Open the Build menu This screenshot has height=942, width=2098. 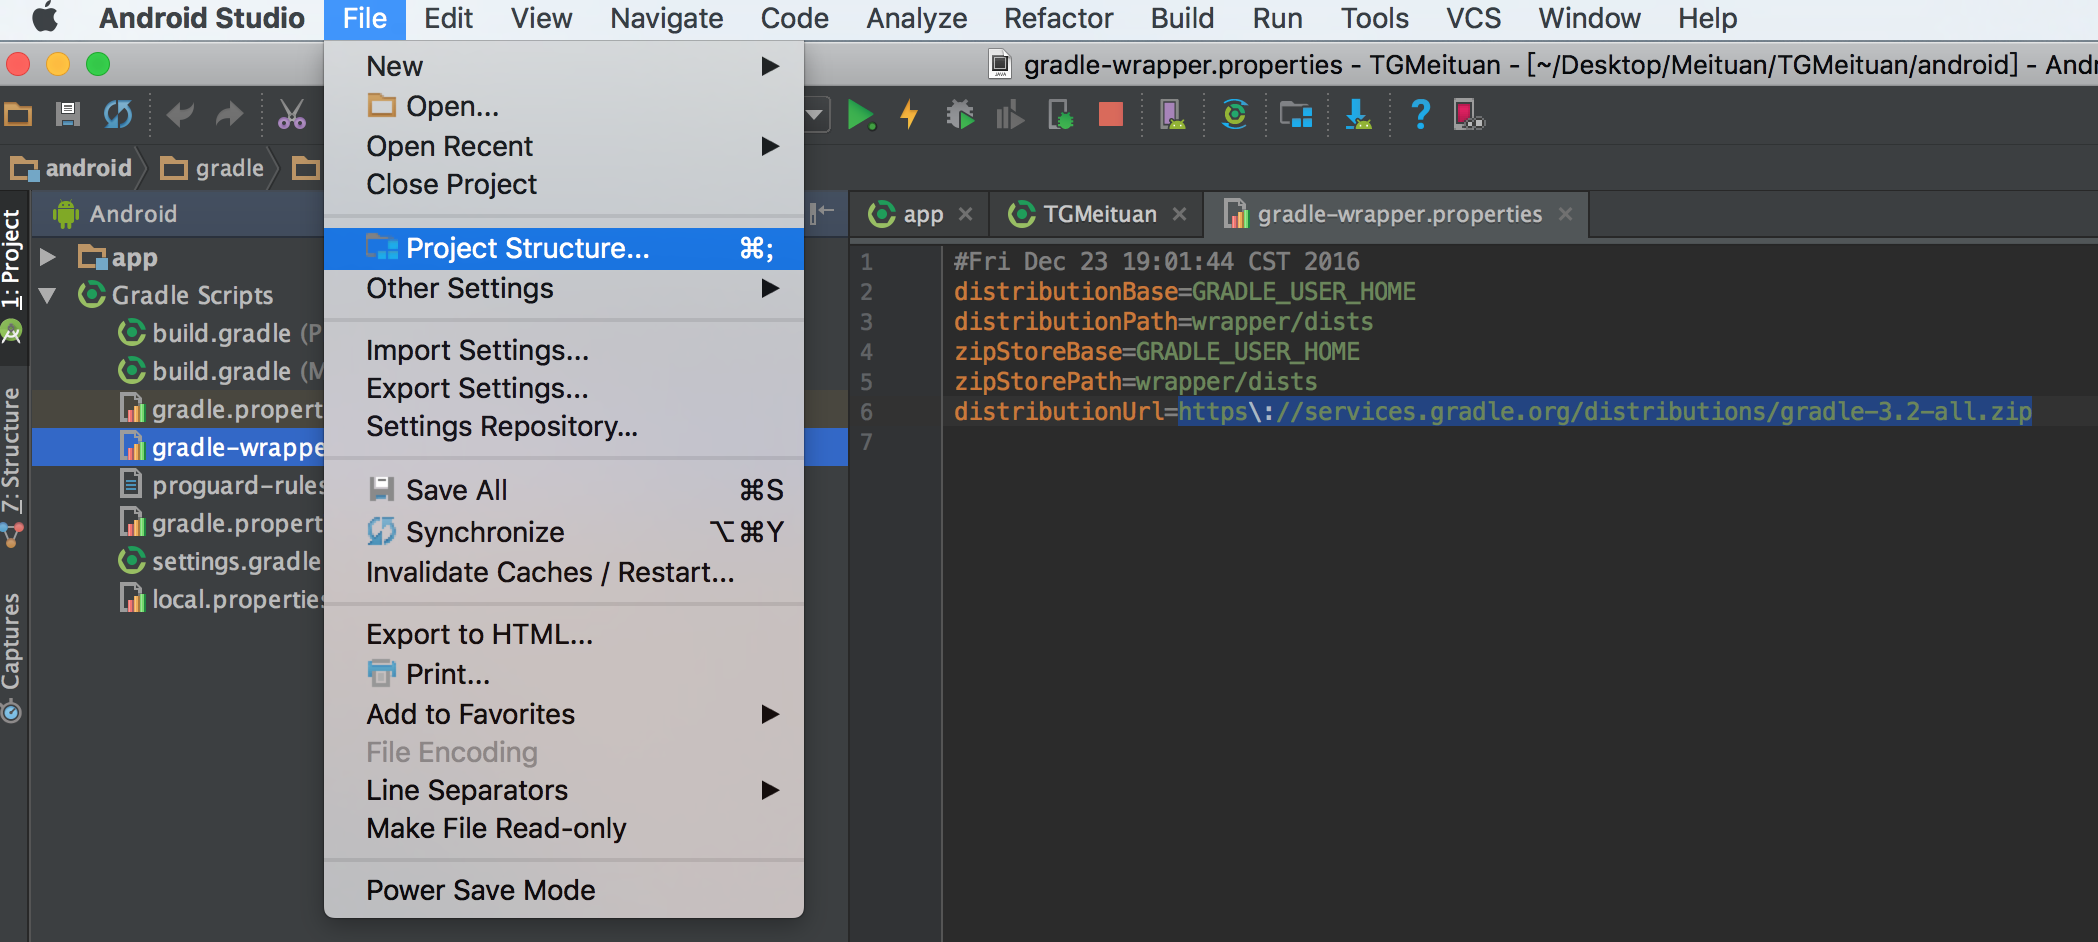[1182, 18]
